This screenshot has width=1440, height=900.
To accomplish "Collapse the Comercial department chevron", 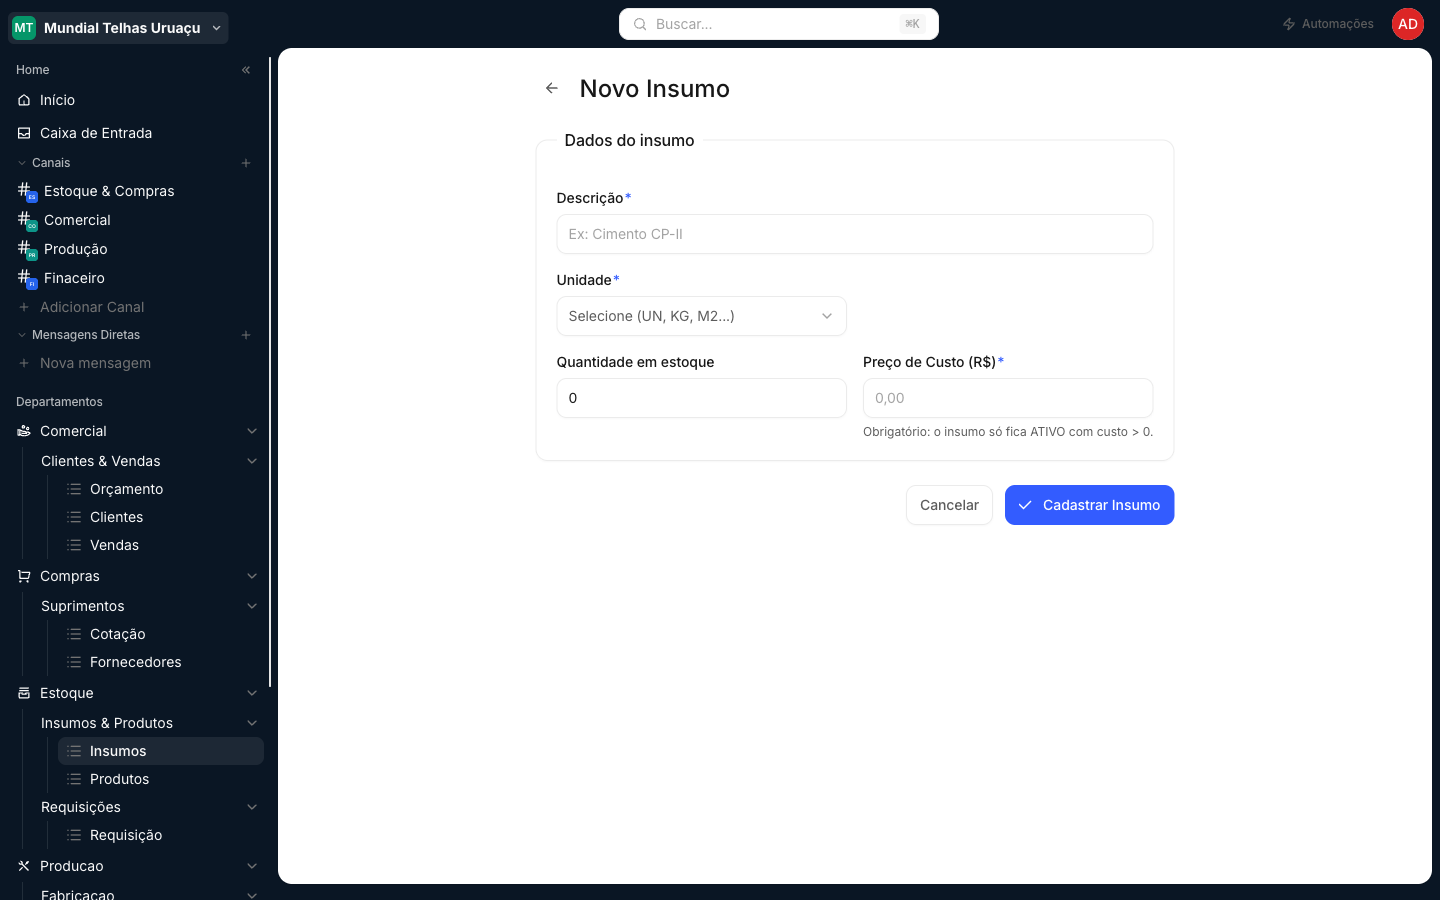I will pyautogui.click(x=252, y=431).
